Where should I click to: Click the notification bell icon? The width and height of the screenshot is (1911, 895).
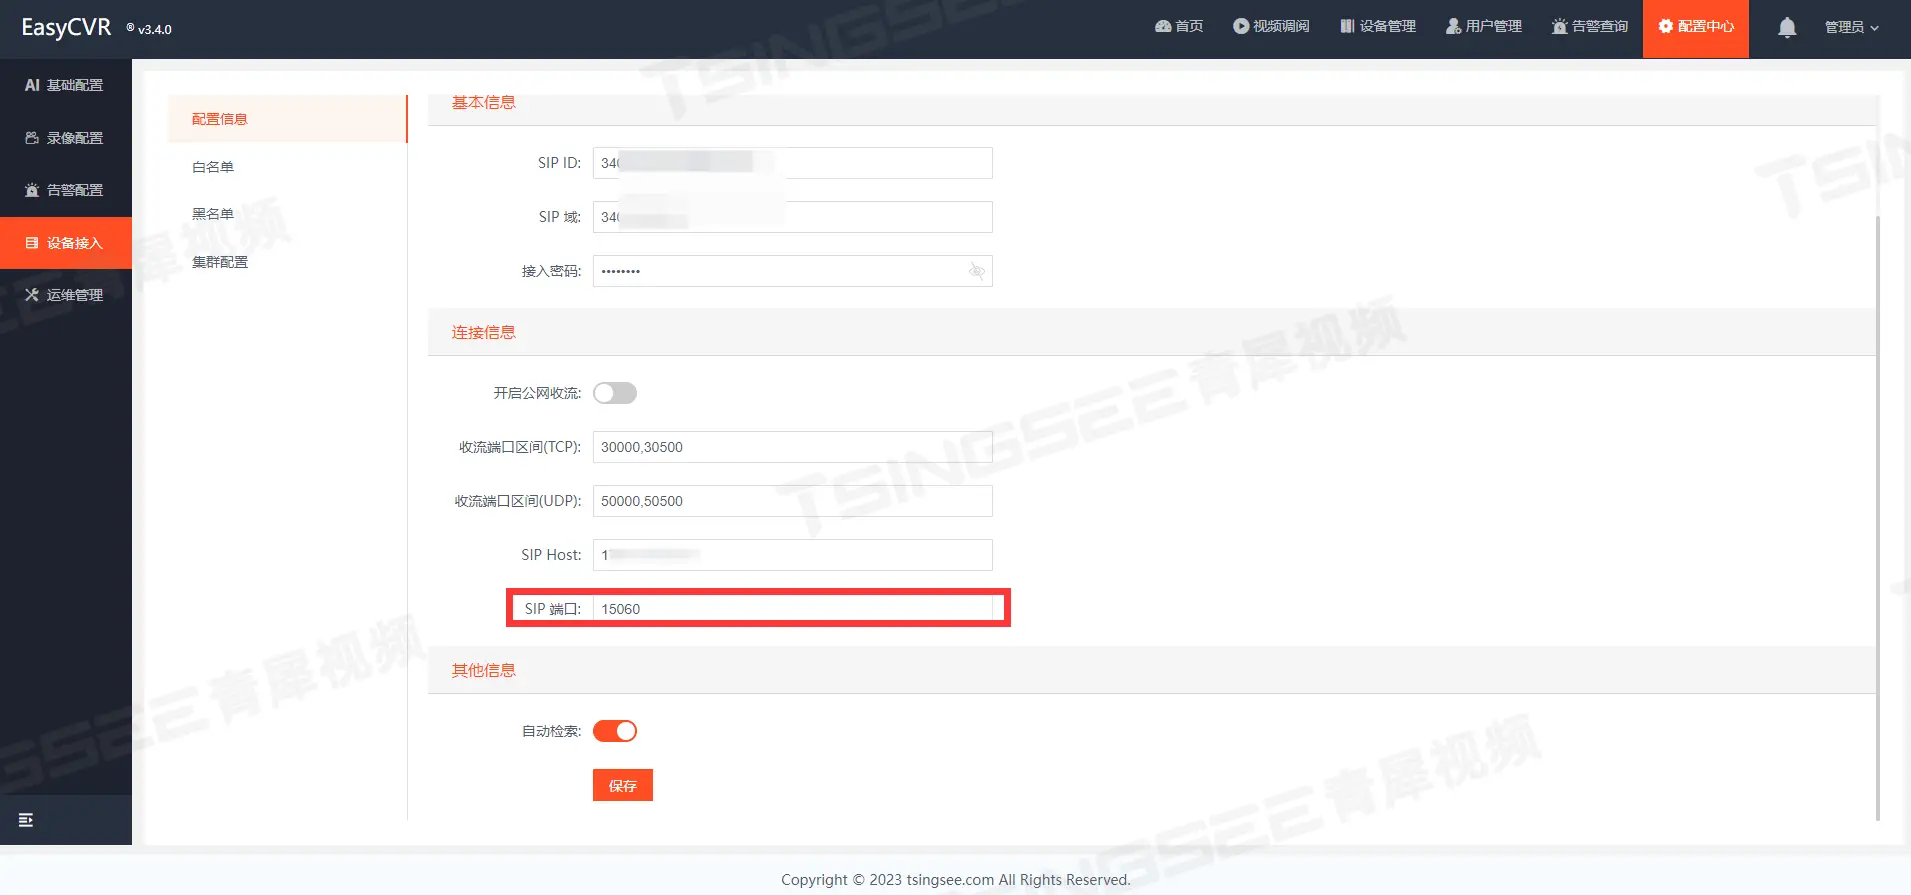pyautogui.click(x=1787, y=28)
